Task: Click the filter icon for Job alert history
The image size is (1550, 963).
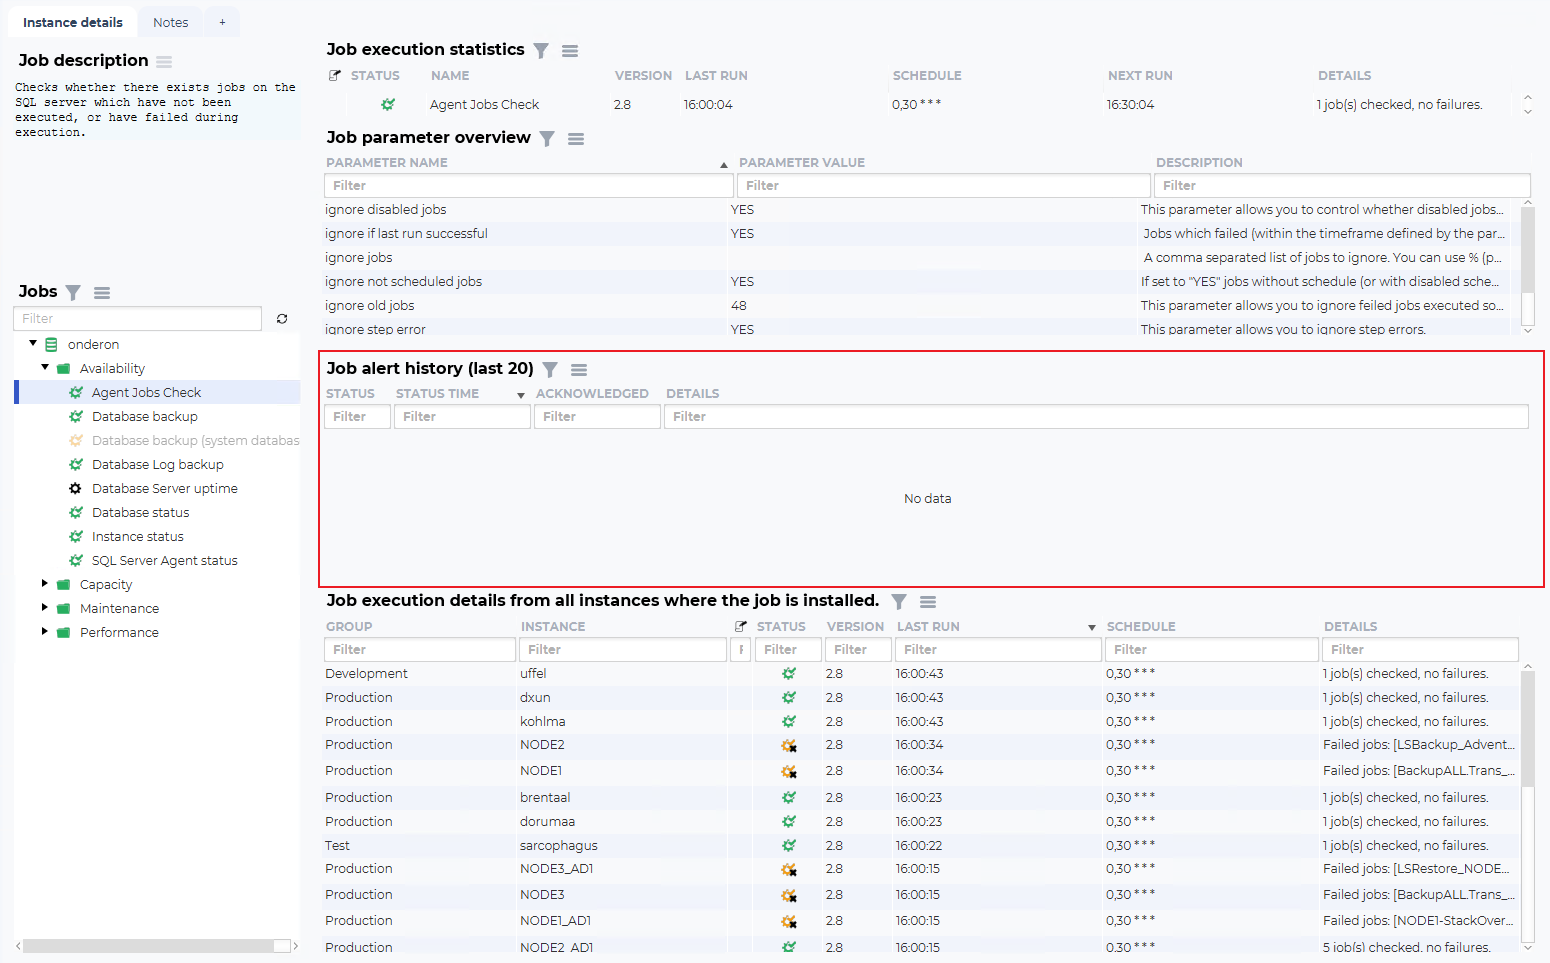Action: tap(550, 370)
